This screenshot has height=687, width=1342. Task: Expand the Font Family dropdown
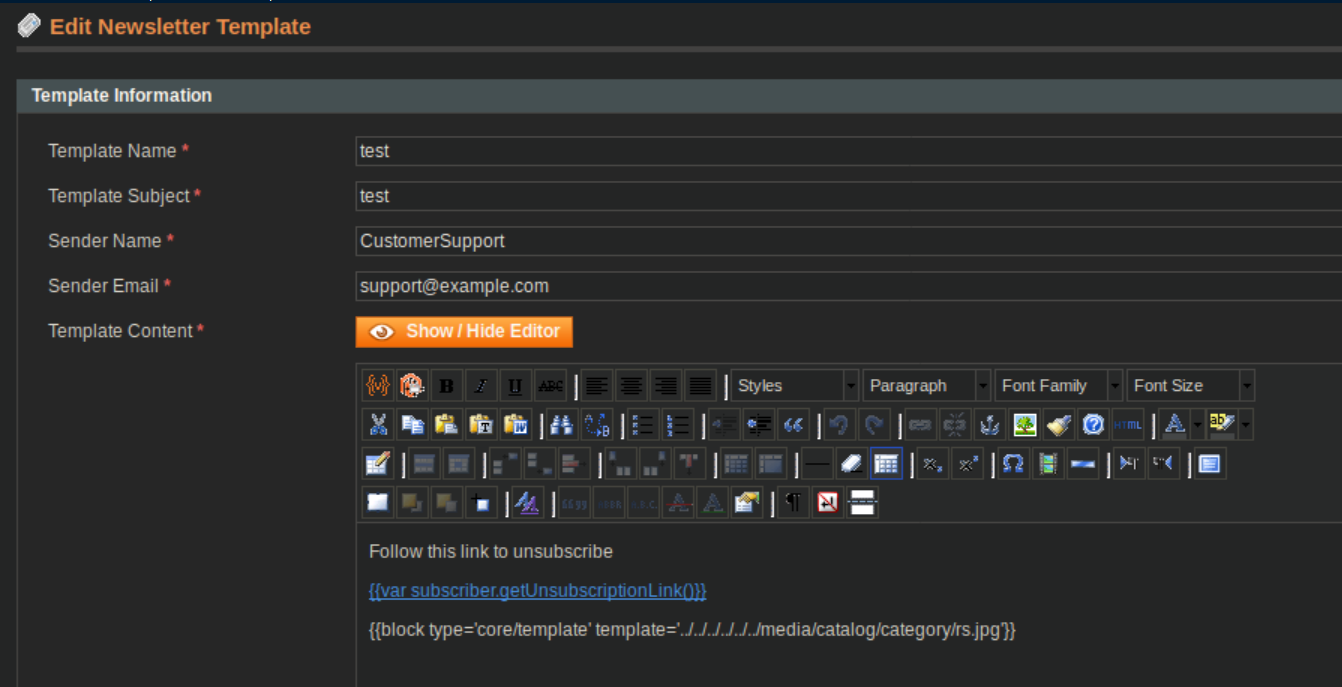[1058, 385]
